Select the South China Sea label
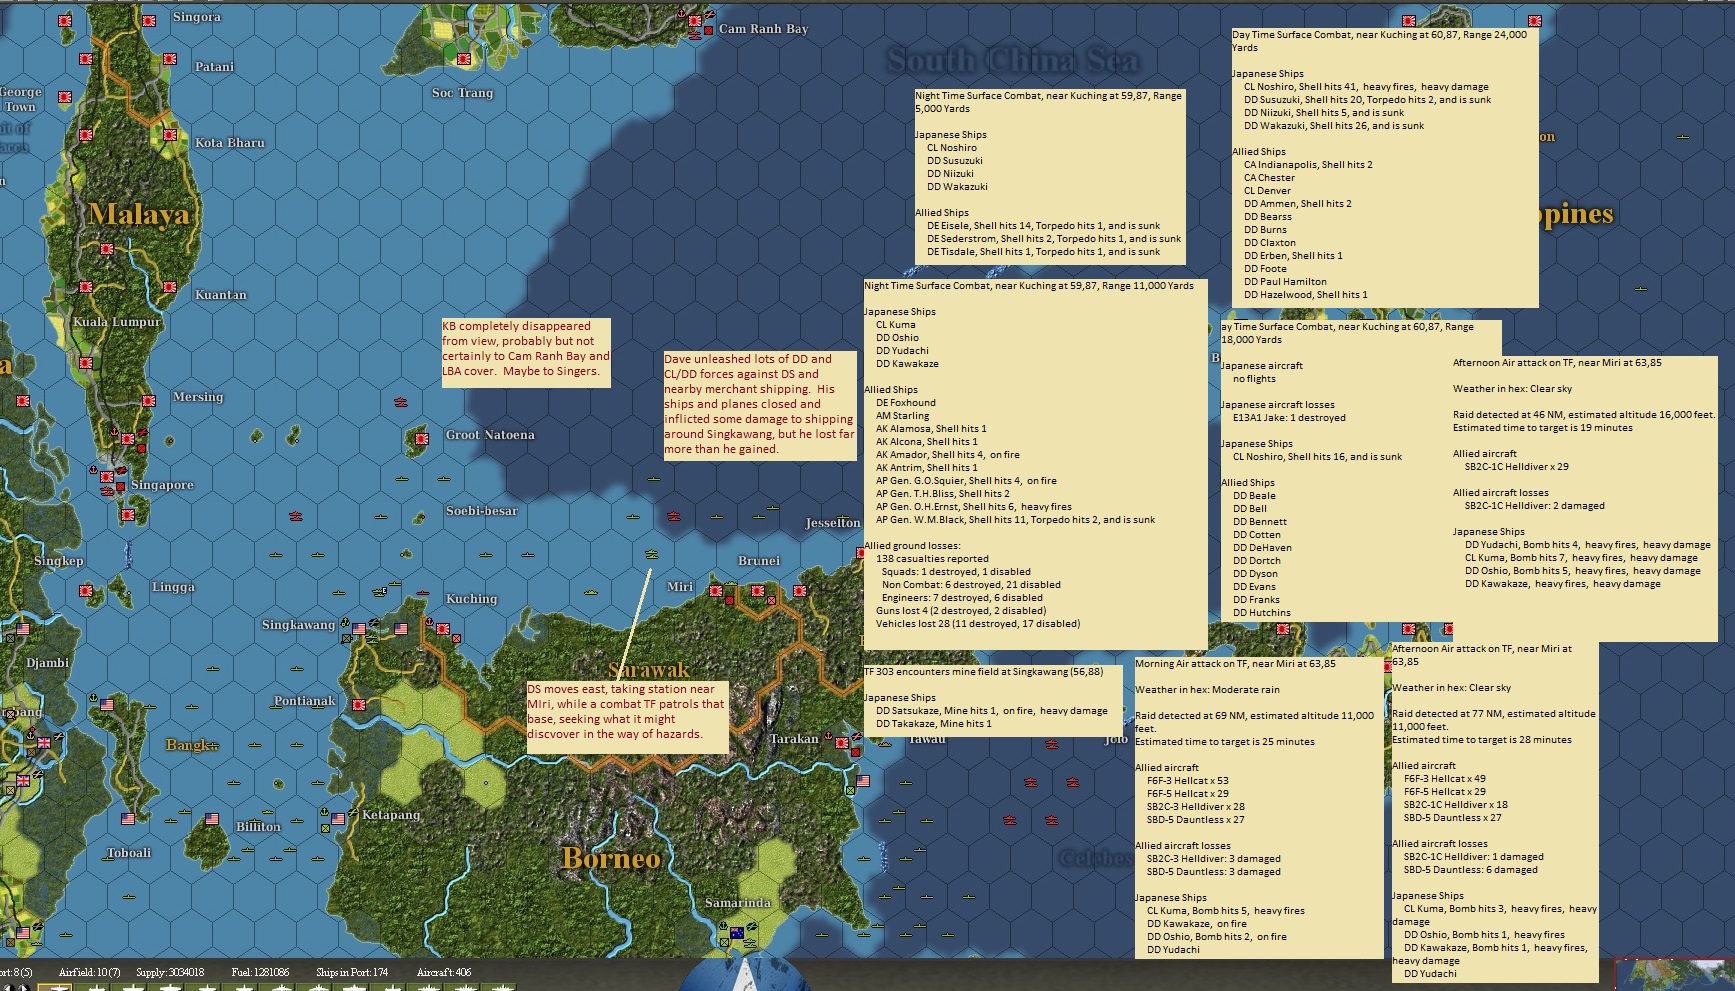Screen dimensions: 1735x991 point(1013,60)
